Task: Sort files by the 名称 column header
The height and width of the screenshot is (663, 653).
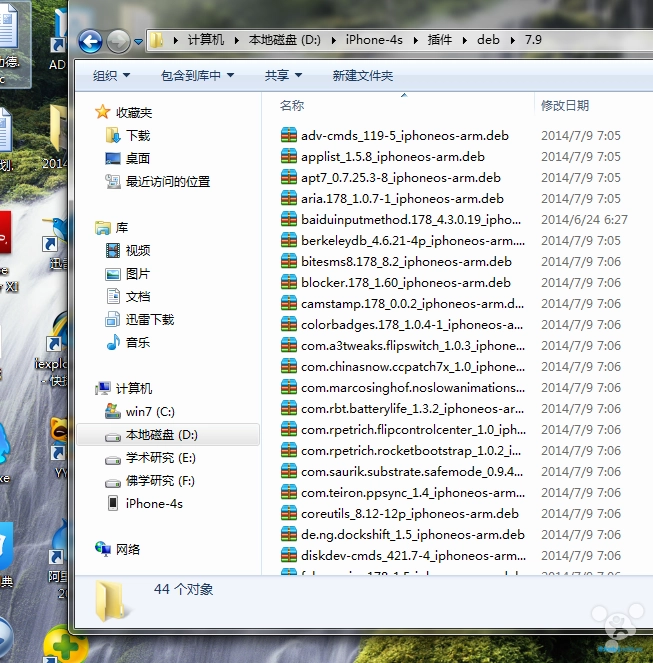Action: coord(292,105)
